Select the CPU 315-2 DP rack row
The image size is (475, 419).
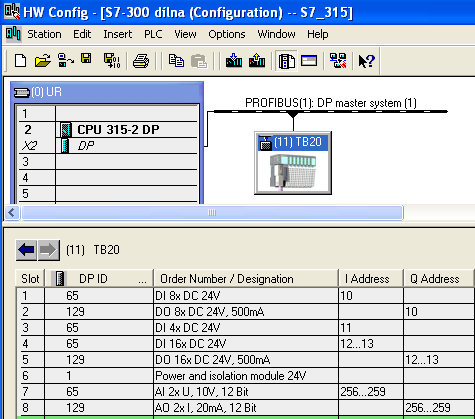(108, 130)
